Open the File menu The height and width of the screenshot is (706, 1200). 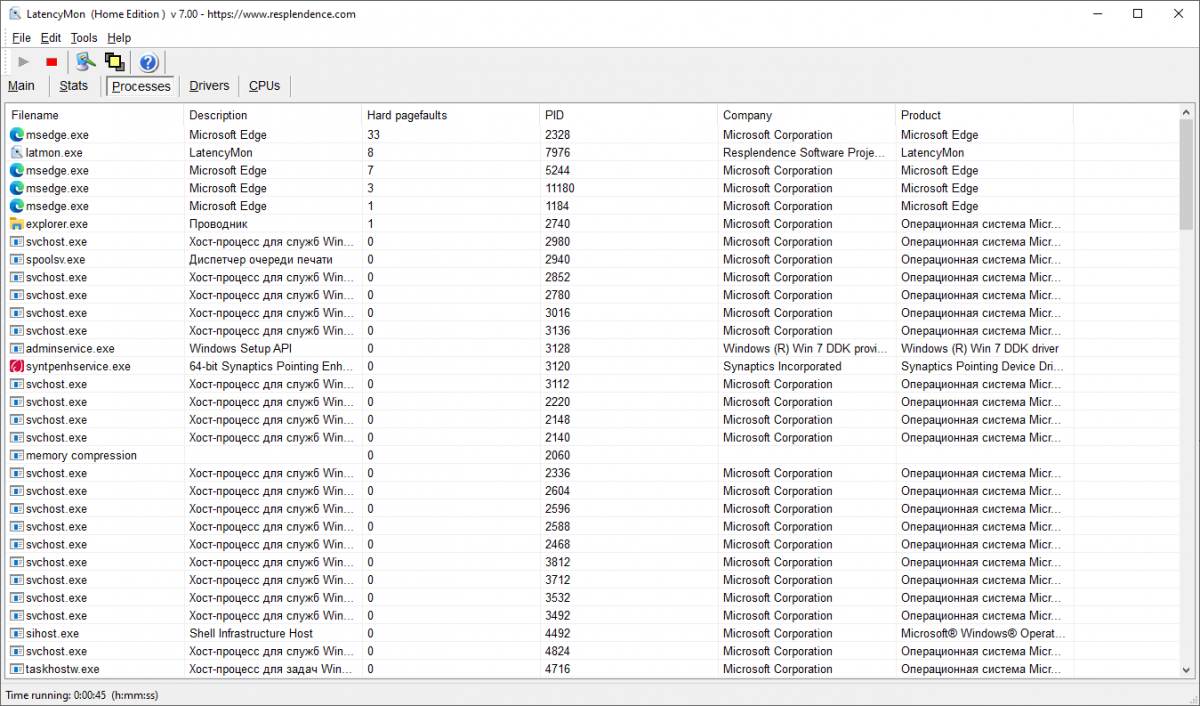click(x=21, y=38)
